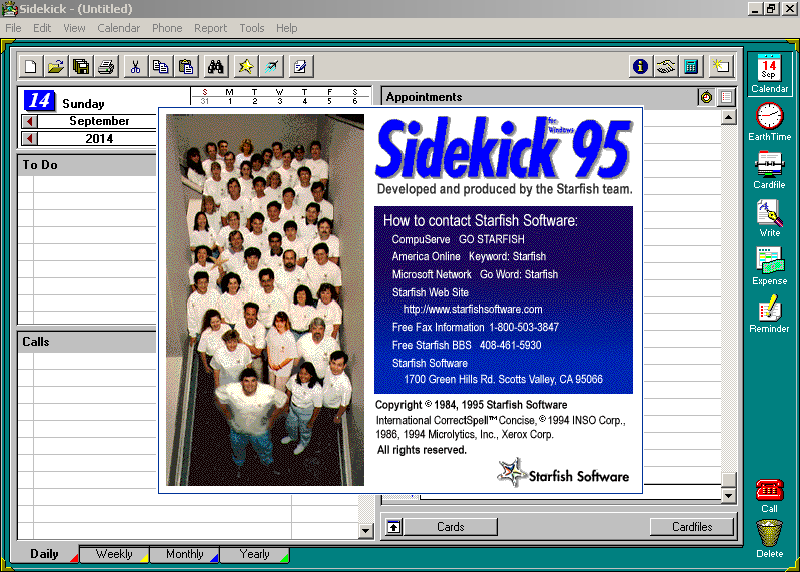
Task: Click the Cardfiles button
Action: [x=692, y=527]
